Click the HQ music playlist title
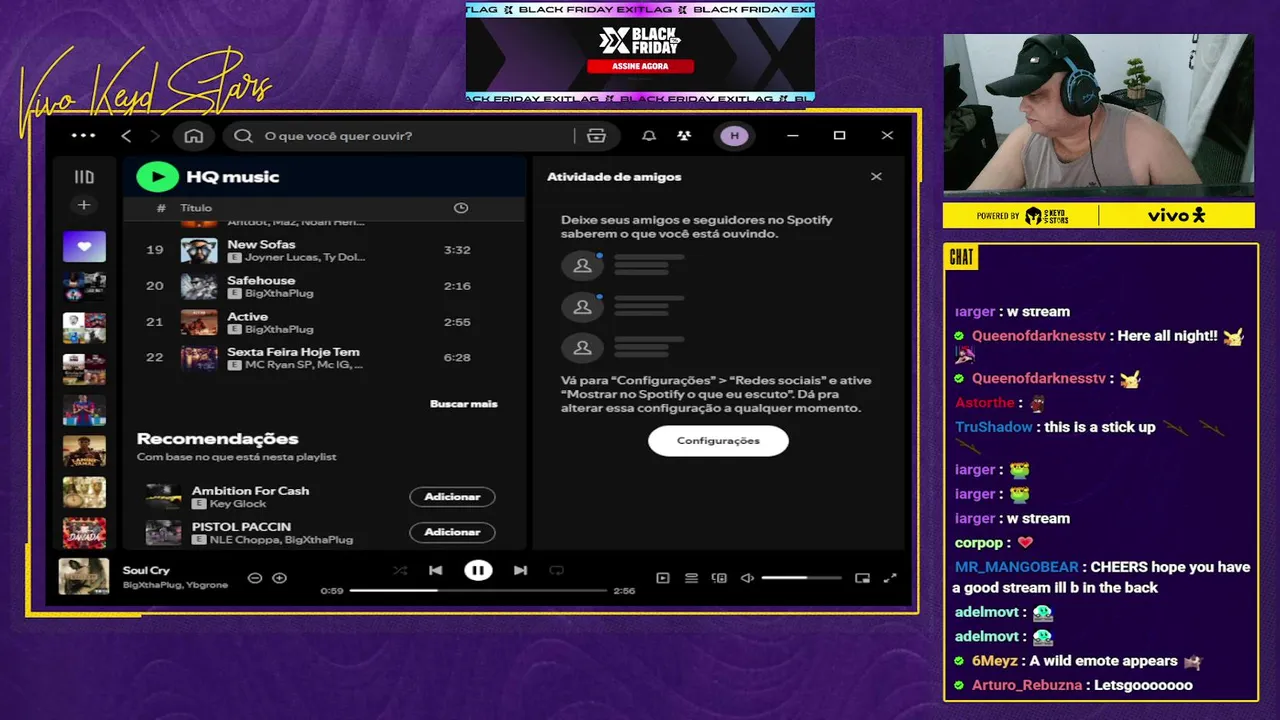The image size is (1280, 720). click(x=232, y=177)
